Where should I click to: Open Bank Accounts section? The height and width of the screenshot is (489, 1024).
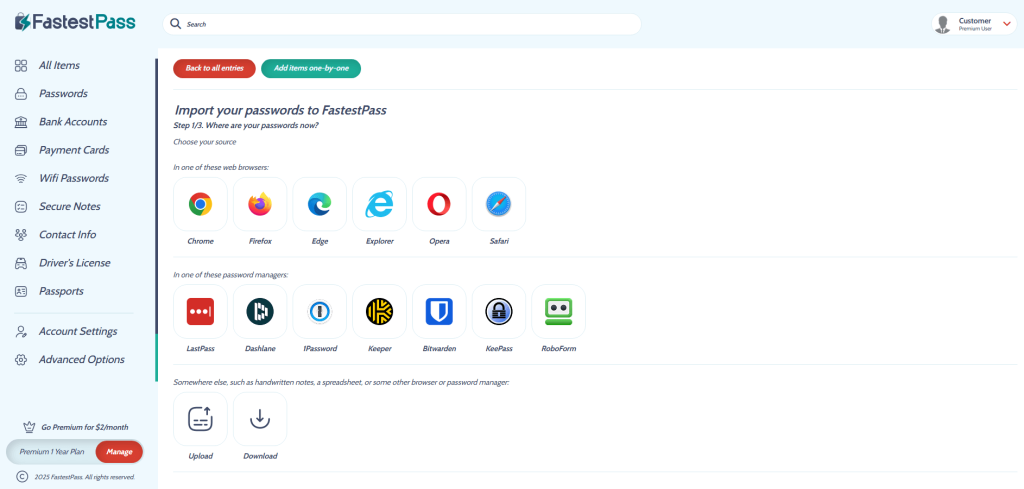pos(73,121)
